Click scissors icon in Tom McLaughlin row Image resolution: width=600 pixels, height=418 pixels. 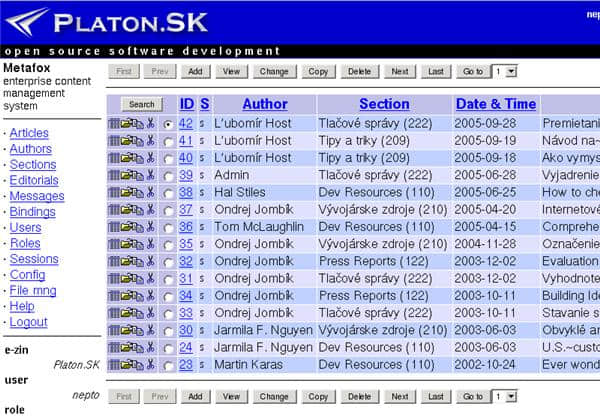click(151, 227)
